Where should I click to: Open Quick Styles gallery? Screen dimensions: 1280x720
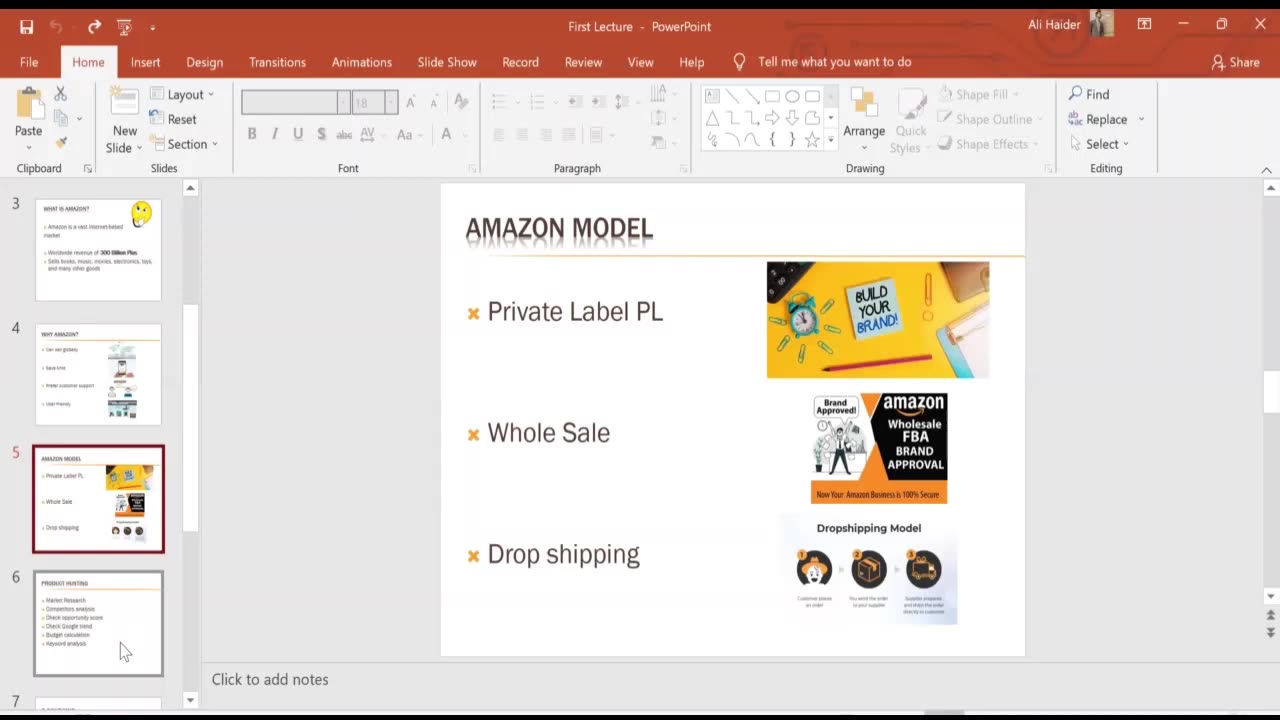coord(911,120)
